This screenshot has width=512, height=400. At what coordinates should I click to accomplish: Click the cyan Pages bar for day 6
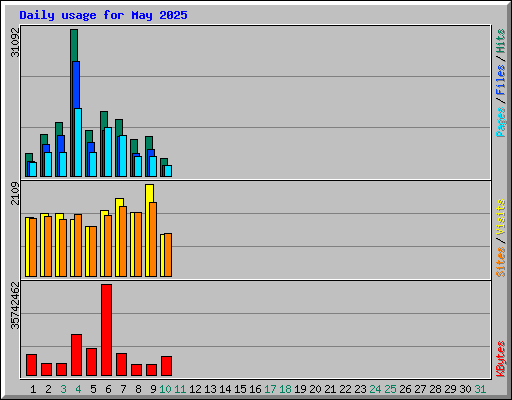(x=108, y=152)
